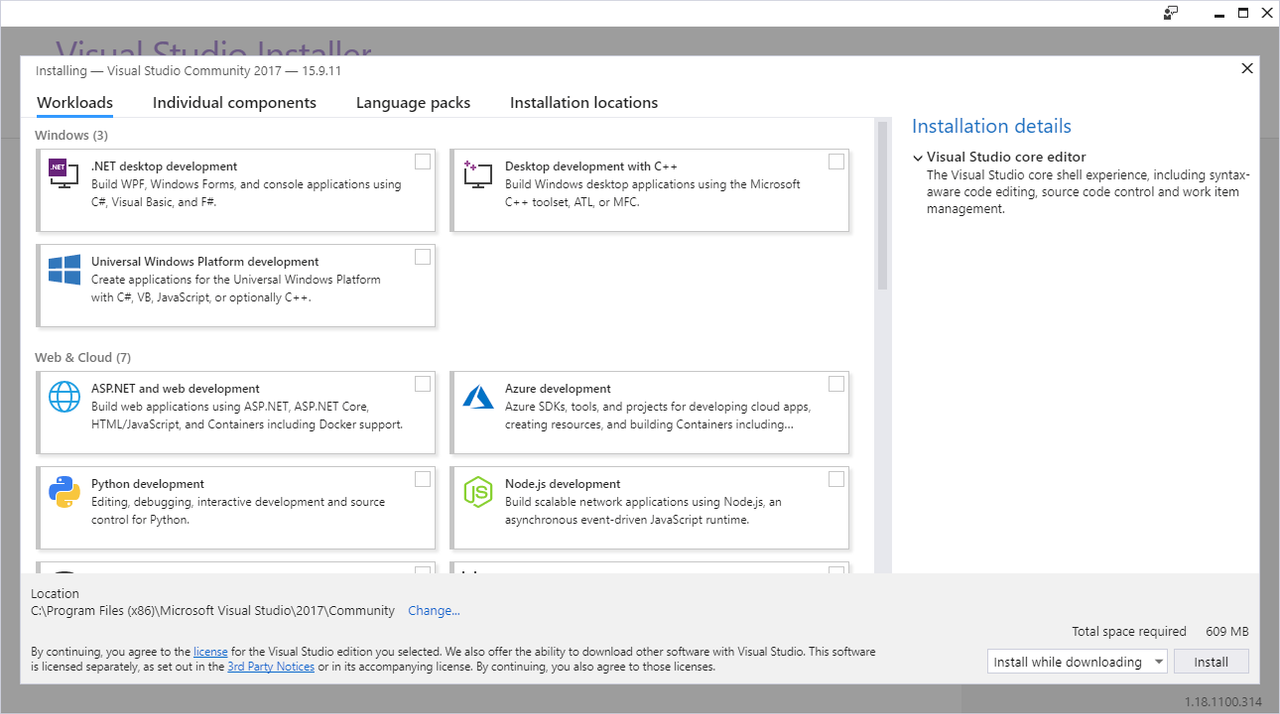Switch to the Workloads tab
This screenshot has height=714, width=1280.
[75, 103]
